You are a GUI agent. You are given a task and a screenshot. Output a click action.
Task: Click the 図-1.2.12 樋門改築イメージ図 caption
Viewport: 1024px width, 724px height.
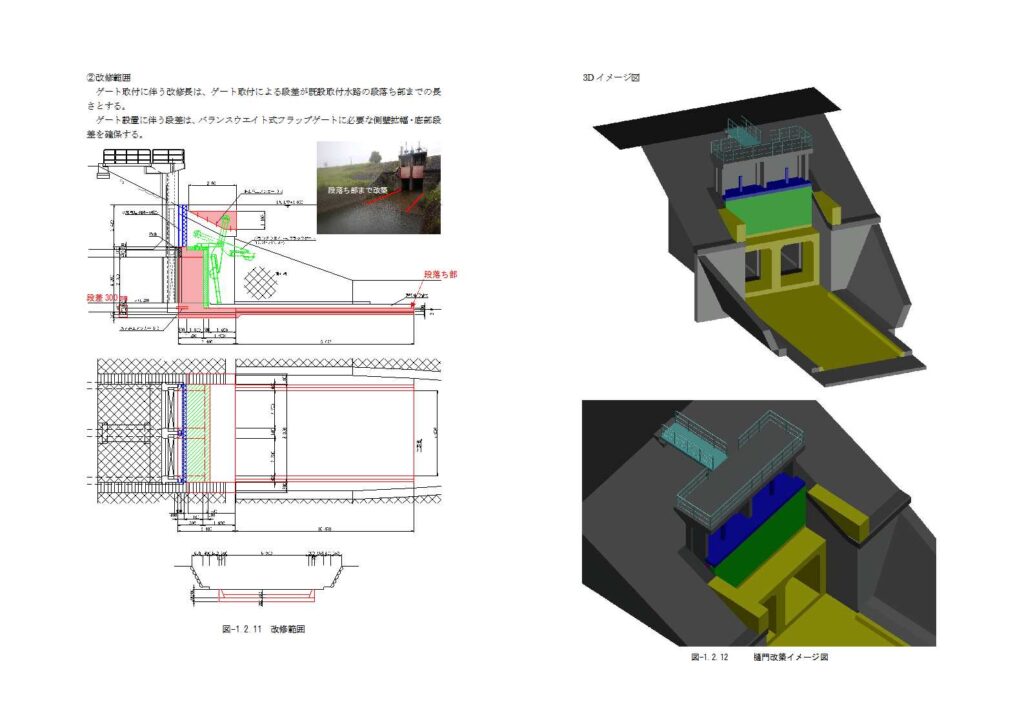pos(760,657)
